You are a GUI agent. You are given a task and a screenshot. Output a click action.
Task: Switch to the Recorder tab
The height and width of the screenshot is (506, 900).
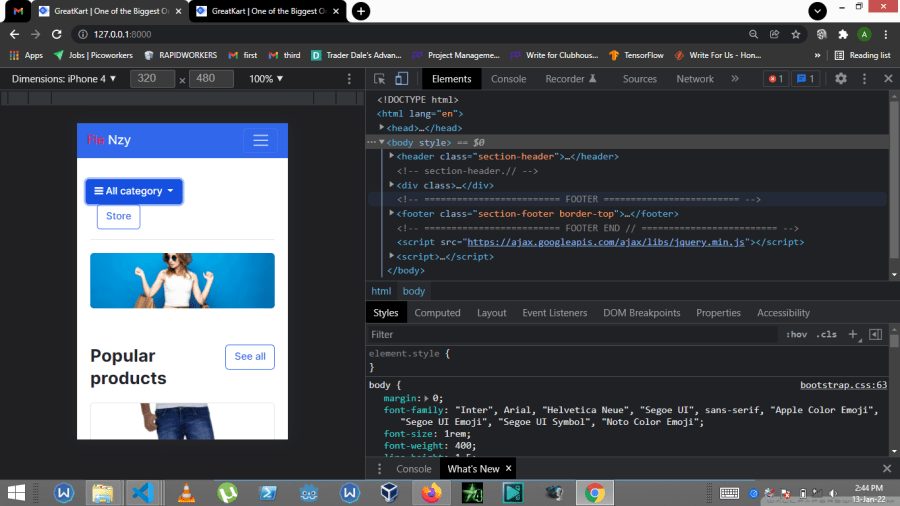(571, 79)
